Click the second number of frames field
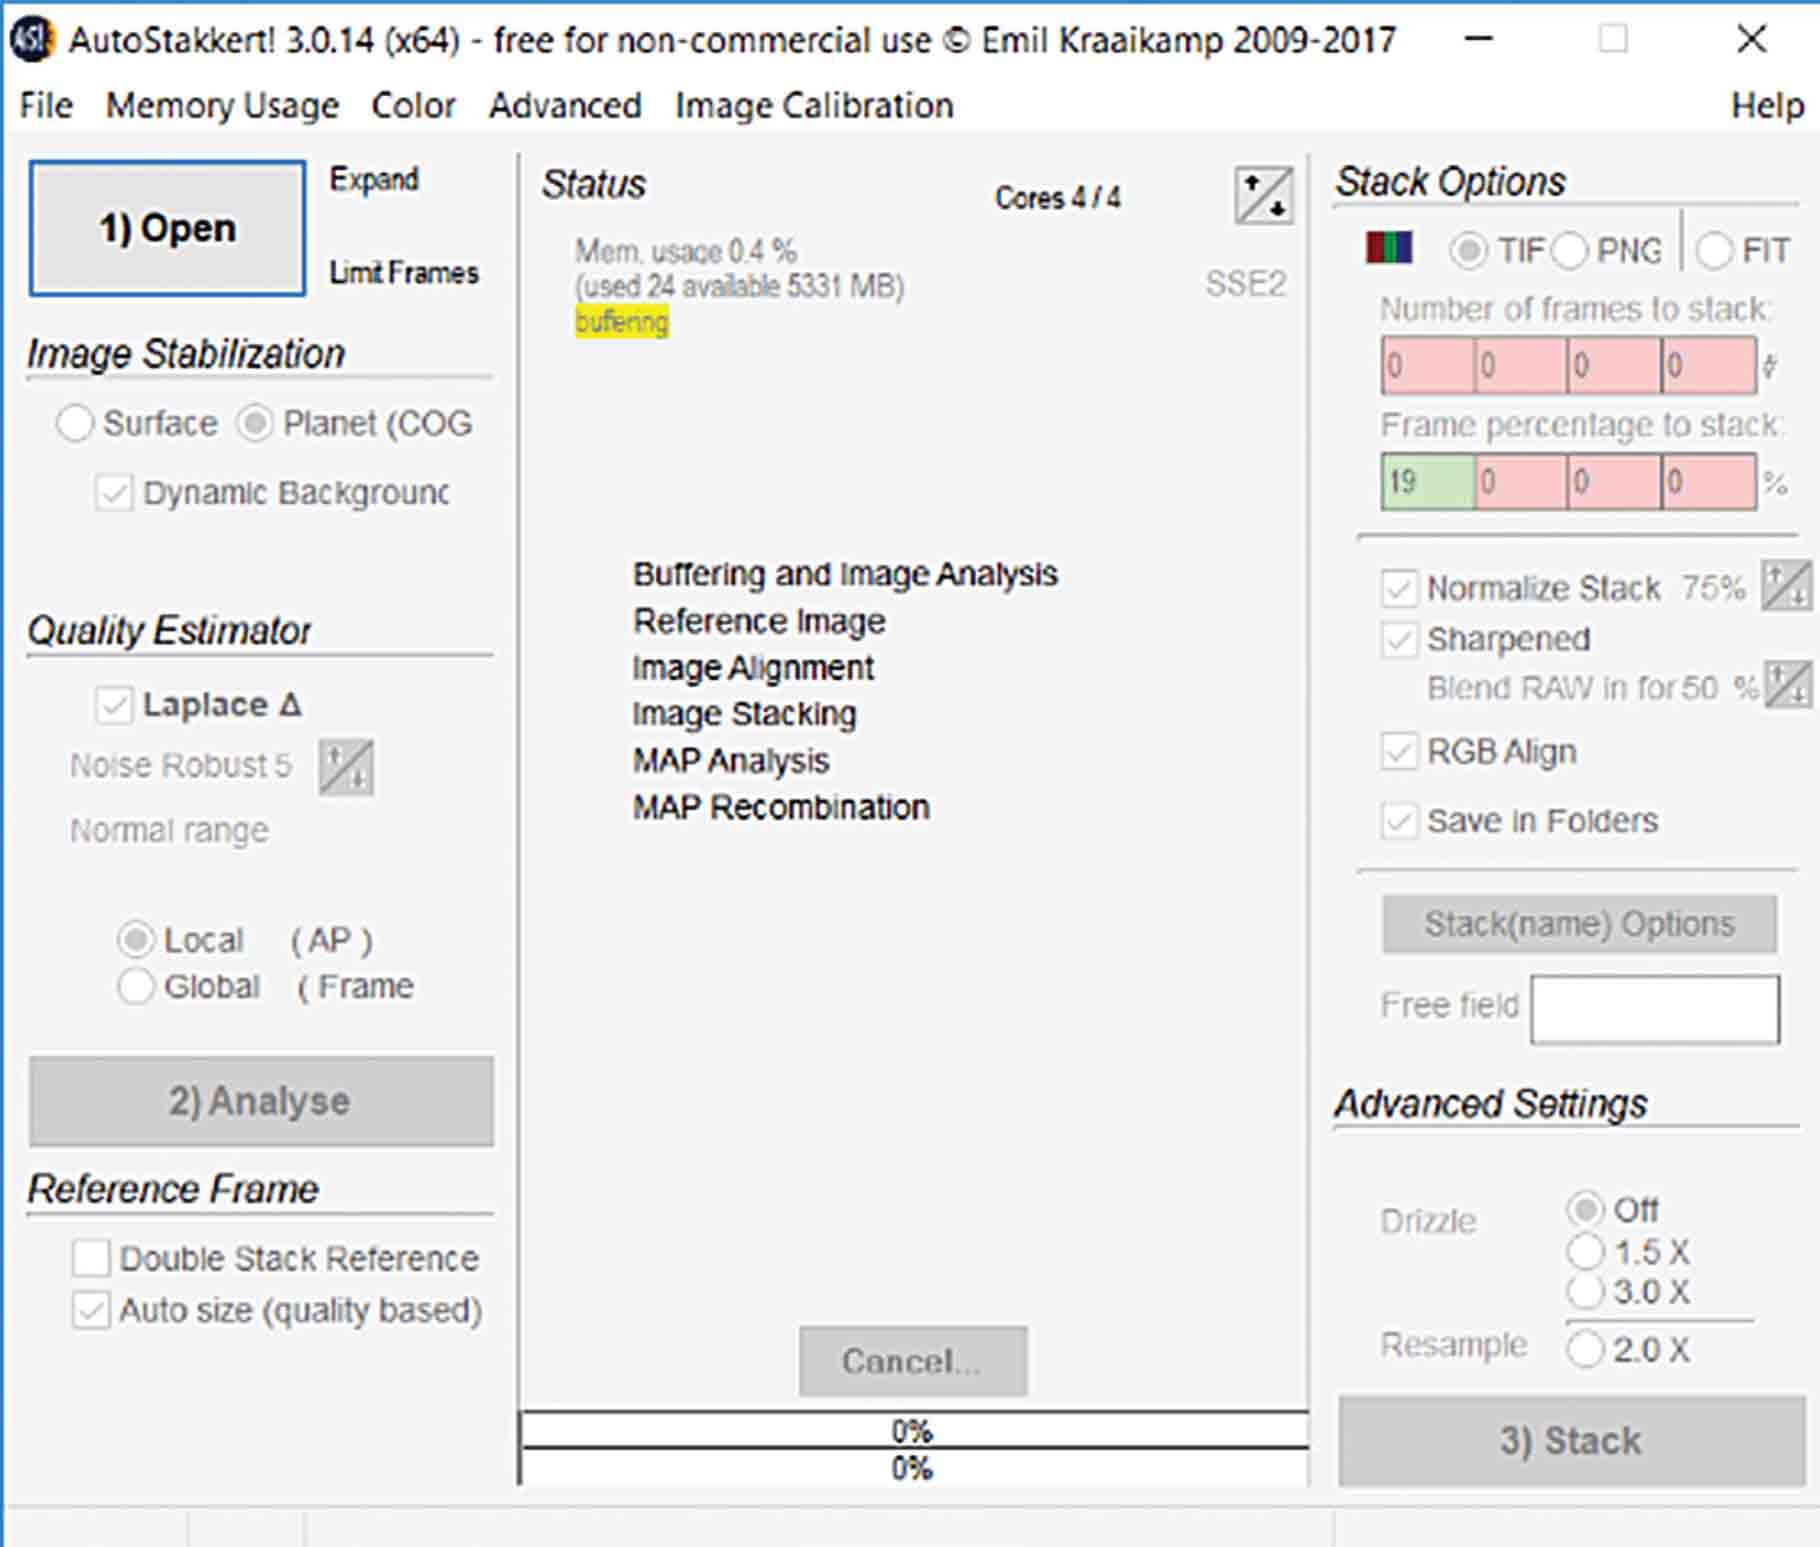 (1521, 365)
